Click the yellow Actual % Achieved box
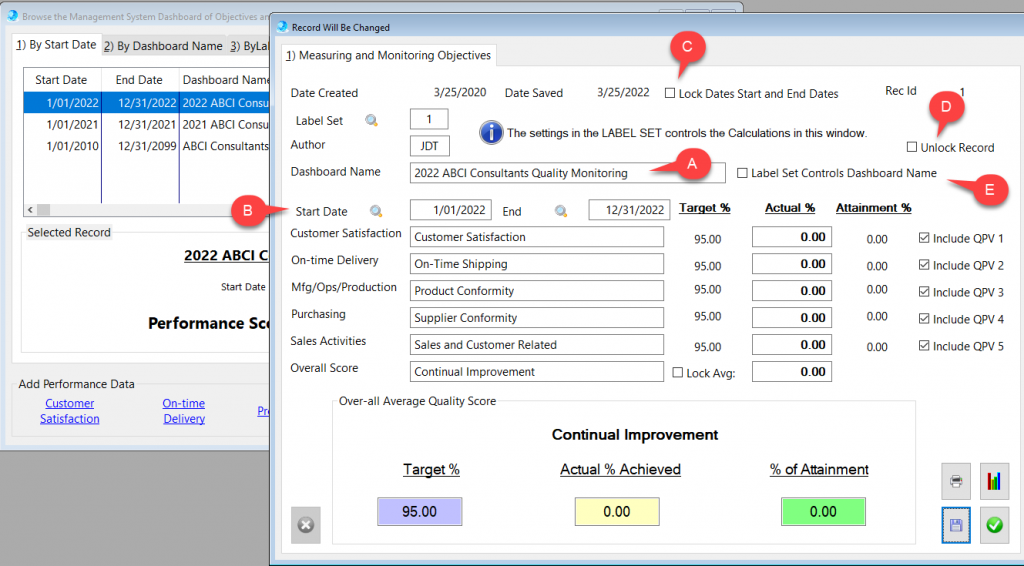 (x=616, y=511)
